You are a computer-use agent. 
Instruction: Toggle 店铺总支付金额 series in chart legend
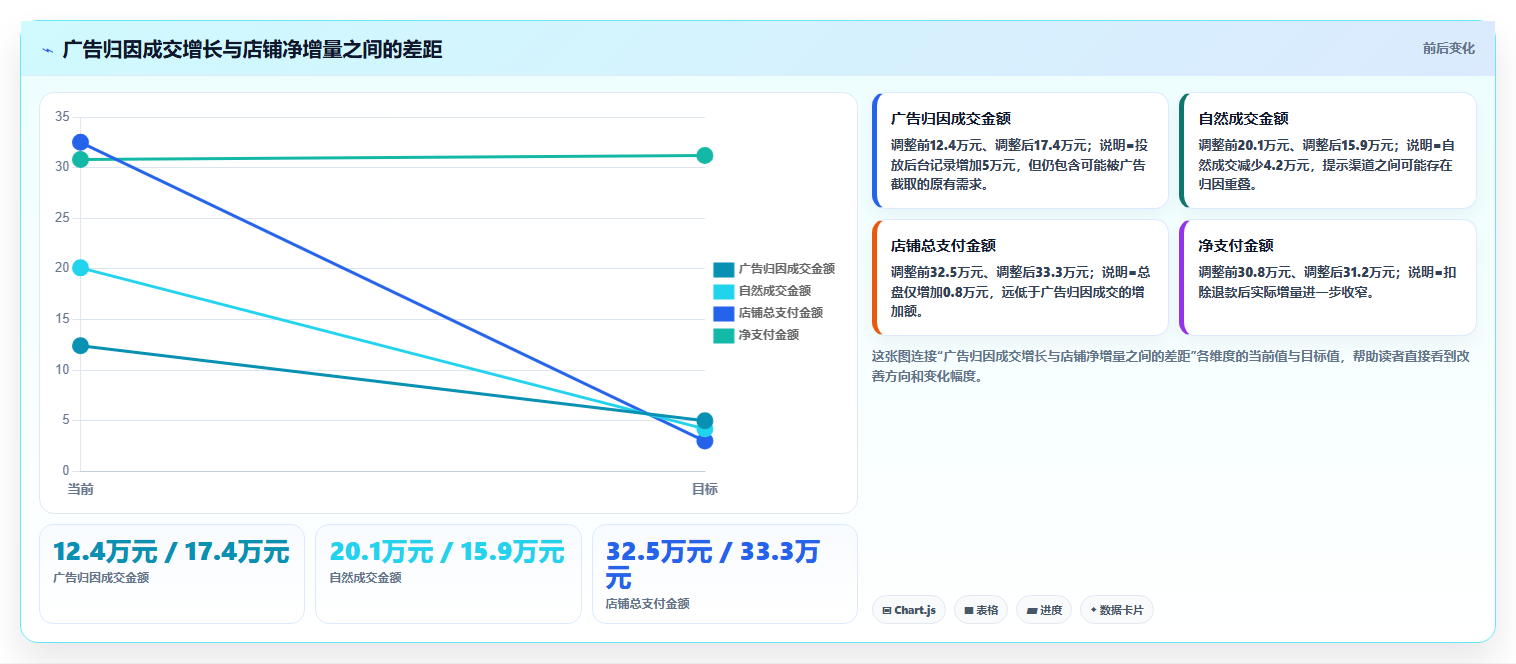tap(768, 313)
